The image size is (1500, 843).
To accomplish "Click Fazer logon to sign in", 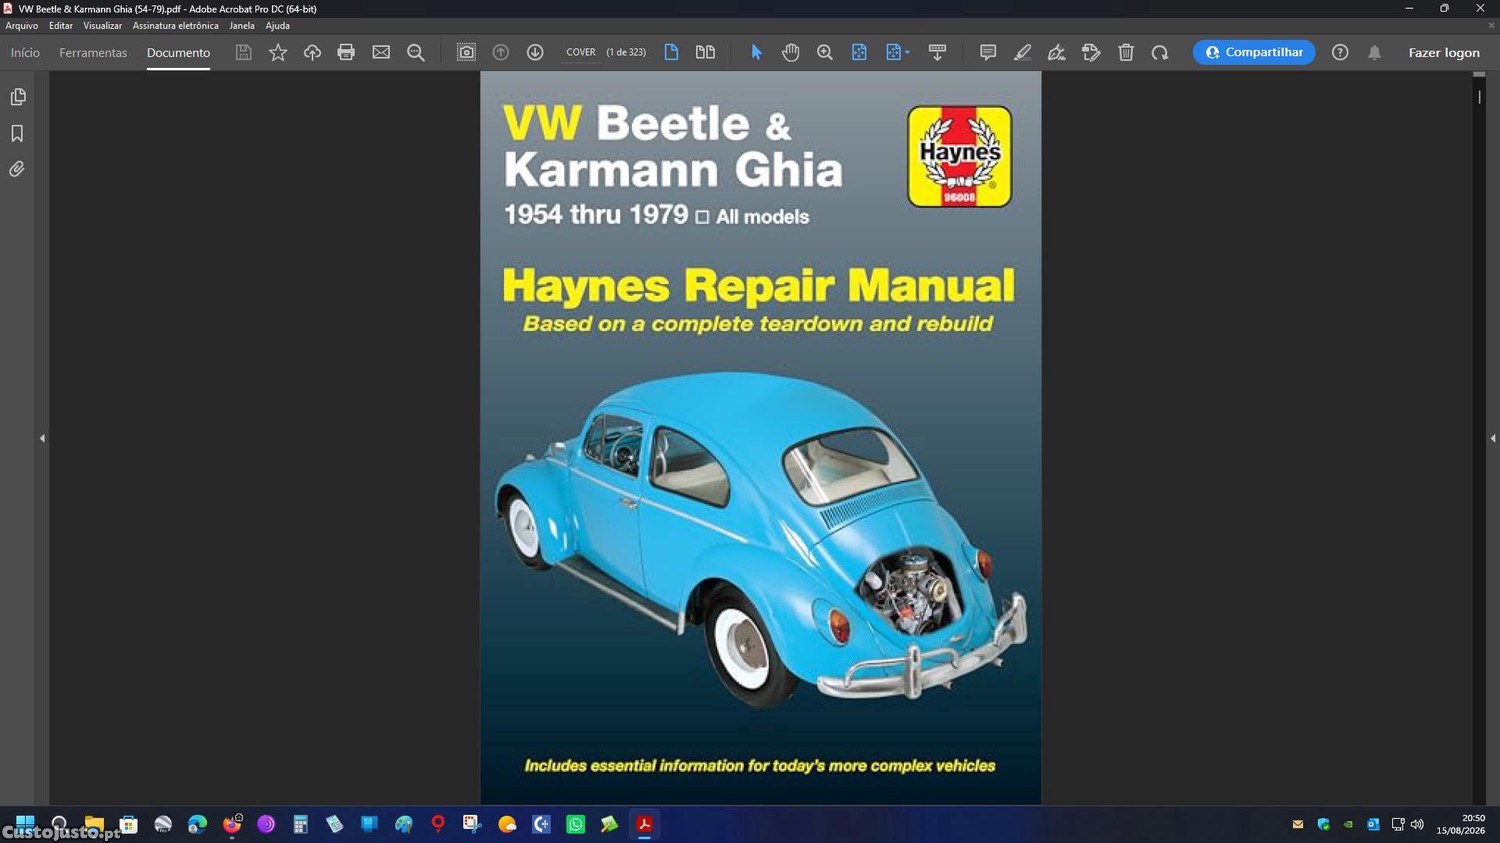I will 1444,53.
